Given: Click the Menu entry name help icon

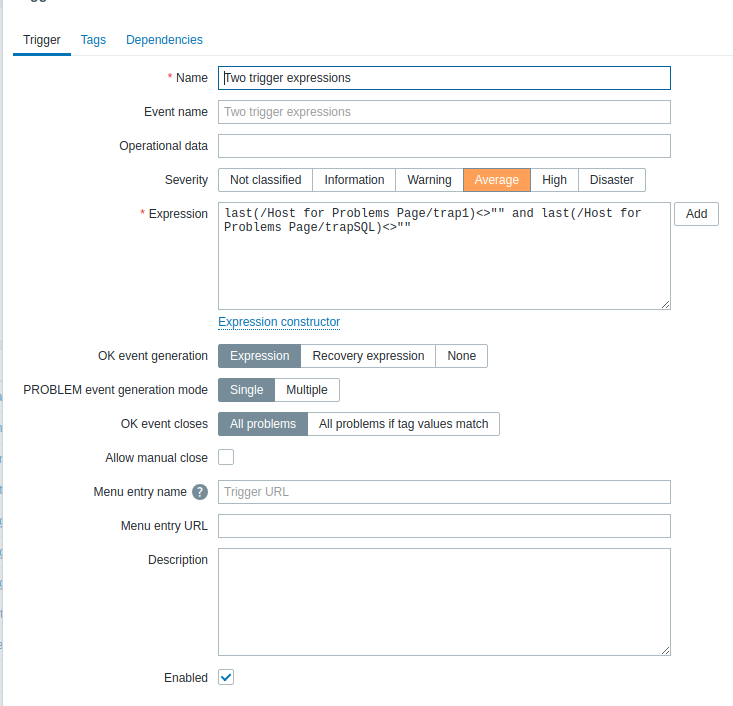Looking at the screenshot, I should point(200,492).
